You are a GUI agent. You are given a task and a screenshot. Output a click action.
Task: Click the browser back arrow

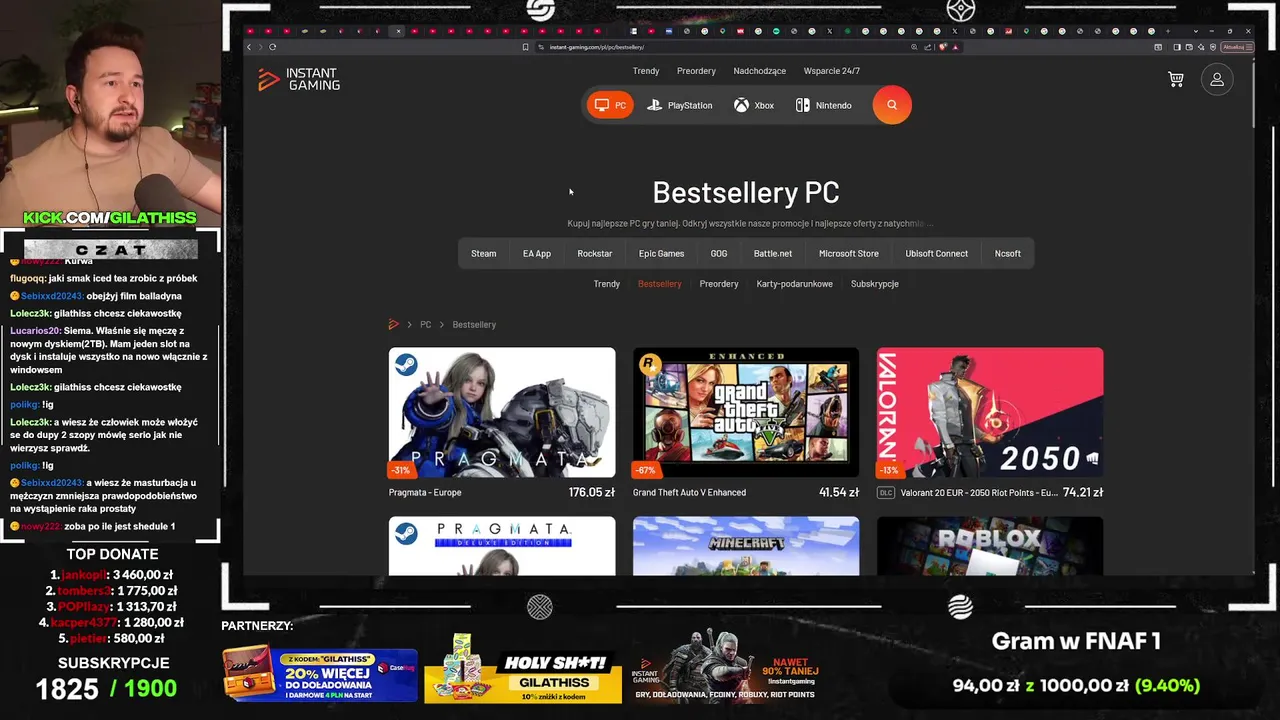pyautogui.click(x=249, y=47)
